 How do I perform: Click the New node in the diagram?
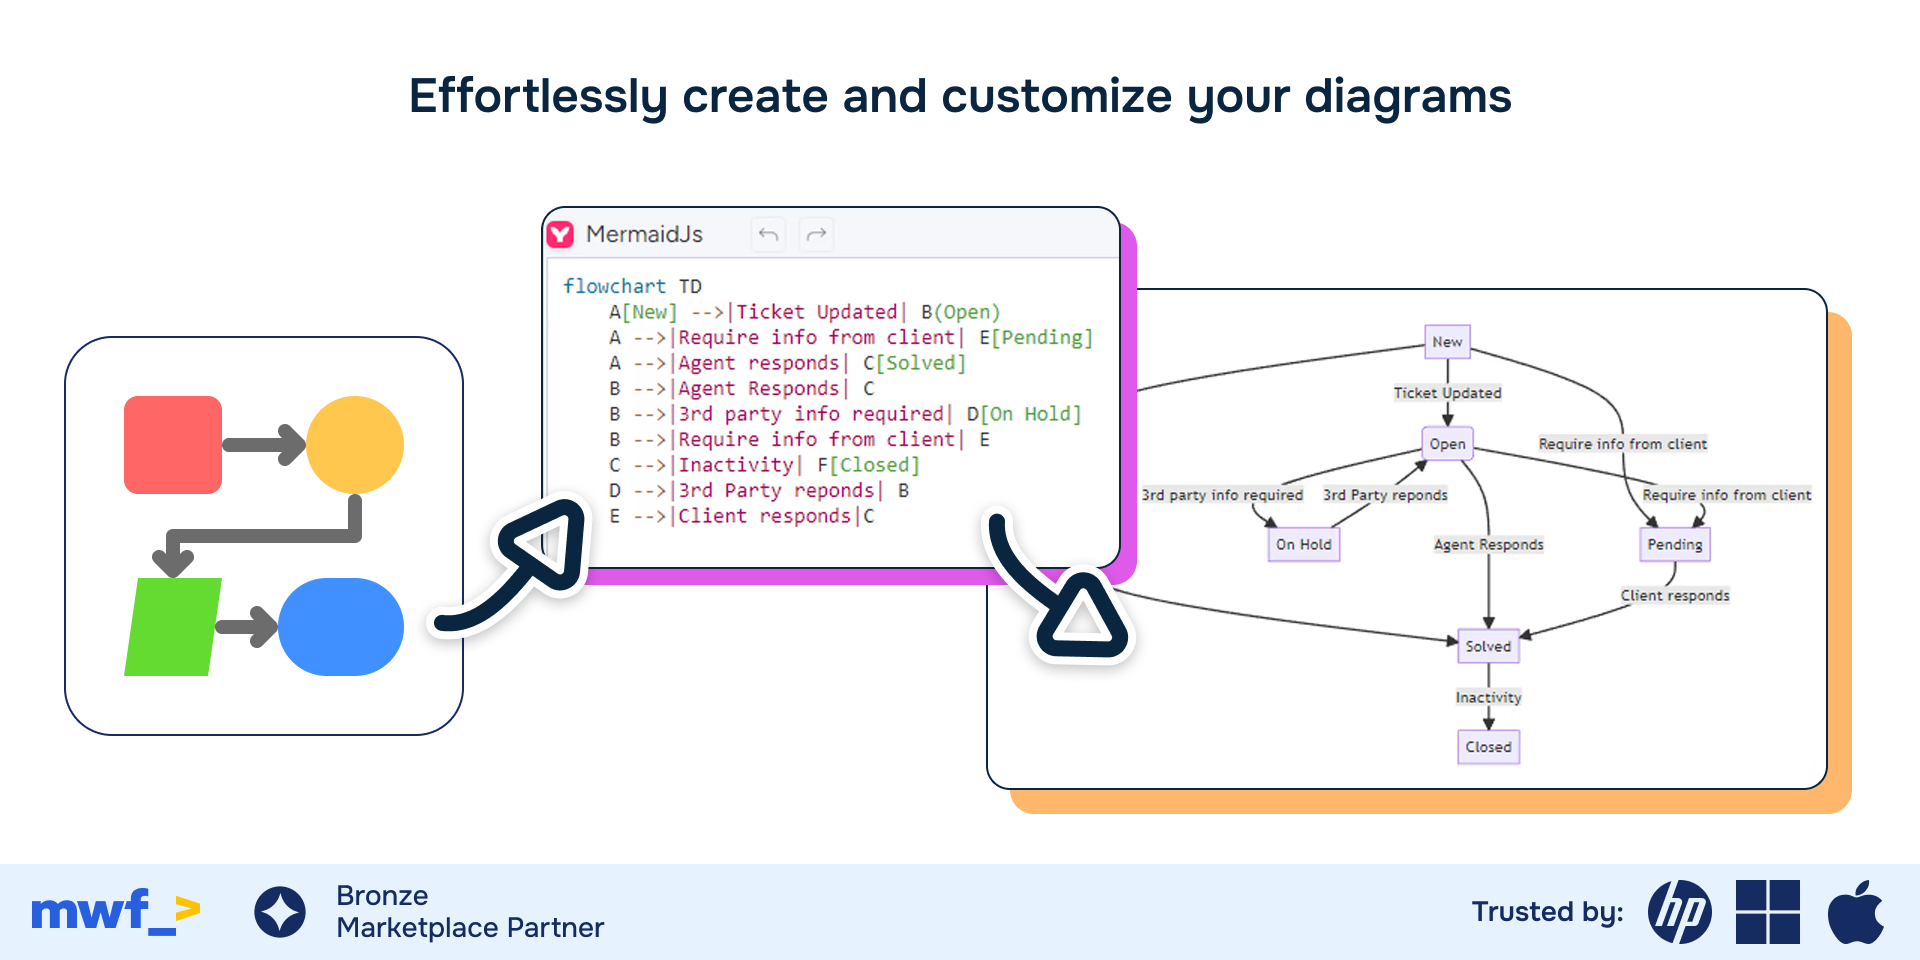(1447, 342)
